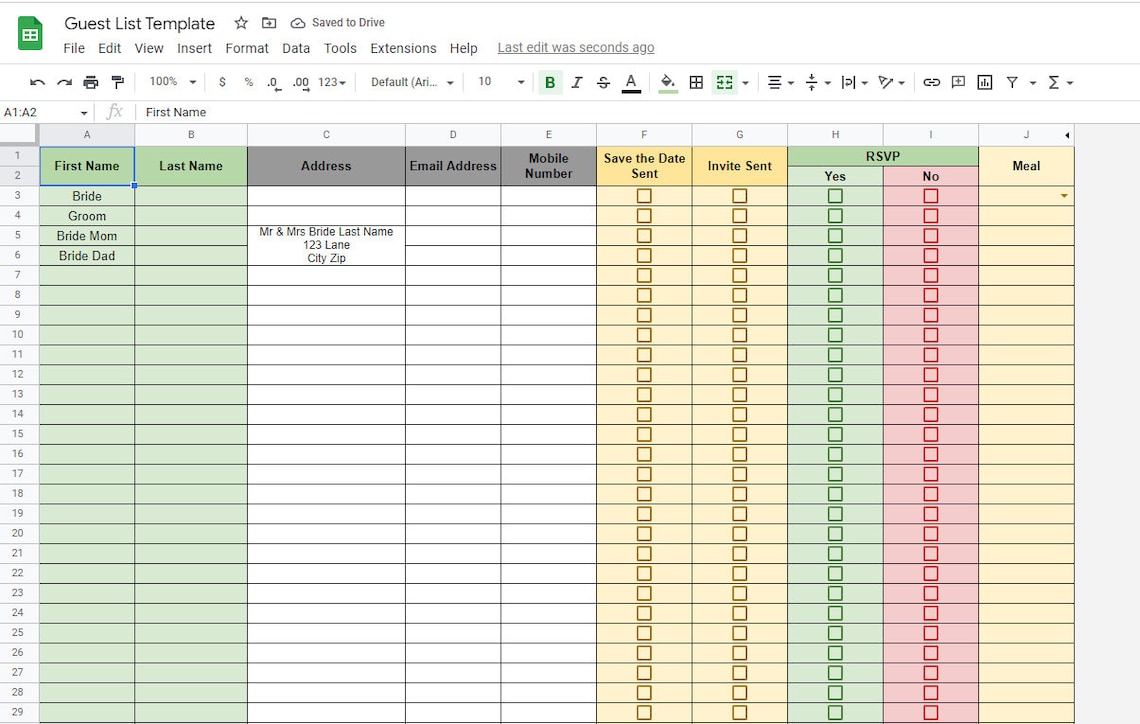The width and height of the screenshot is (1140, 724).
Task: Open the File menu
Action: coord(74,48)
